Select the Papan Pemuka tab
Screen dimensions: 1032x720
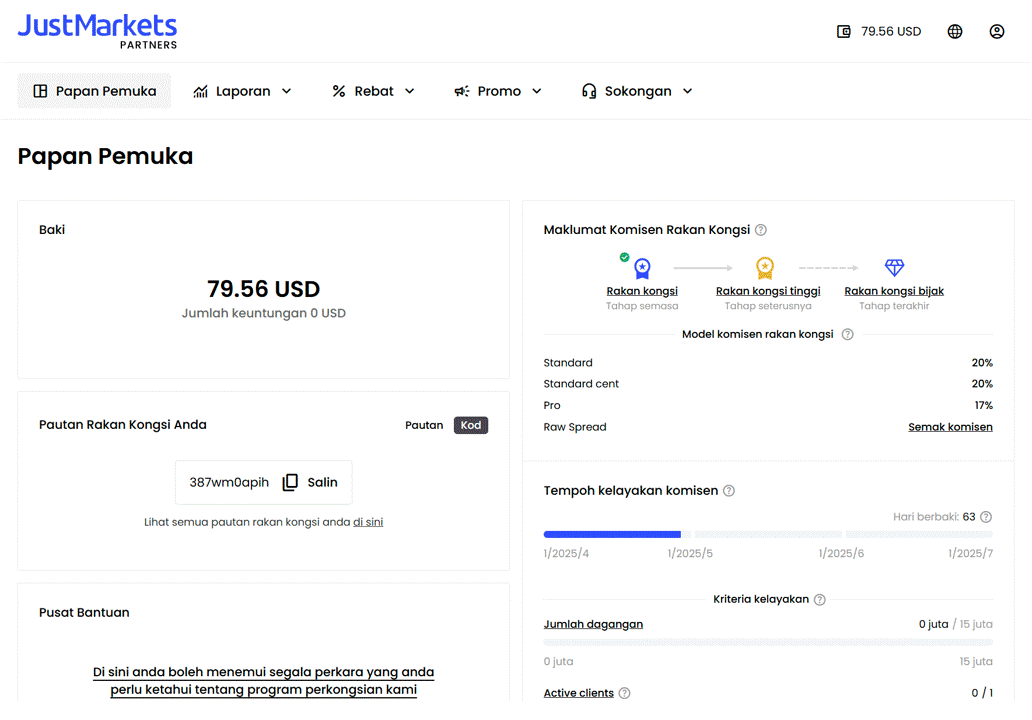(x=94, y=91)
